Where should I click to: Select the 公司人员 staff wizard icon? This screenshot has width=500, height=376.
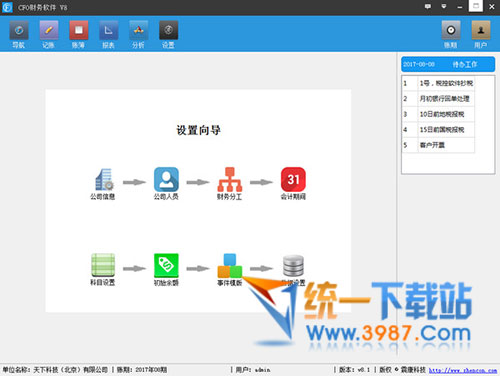166,179
